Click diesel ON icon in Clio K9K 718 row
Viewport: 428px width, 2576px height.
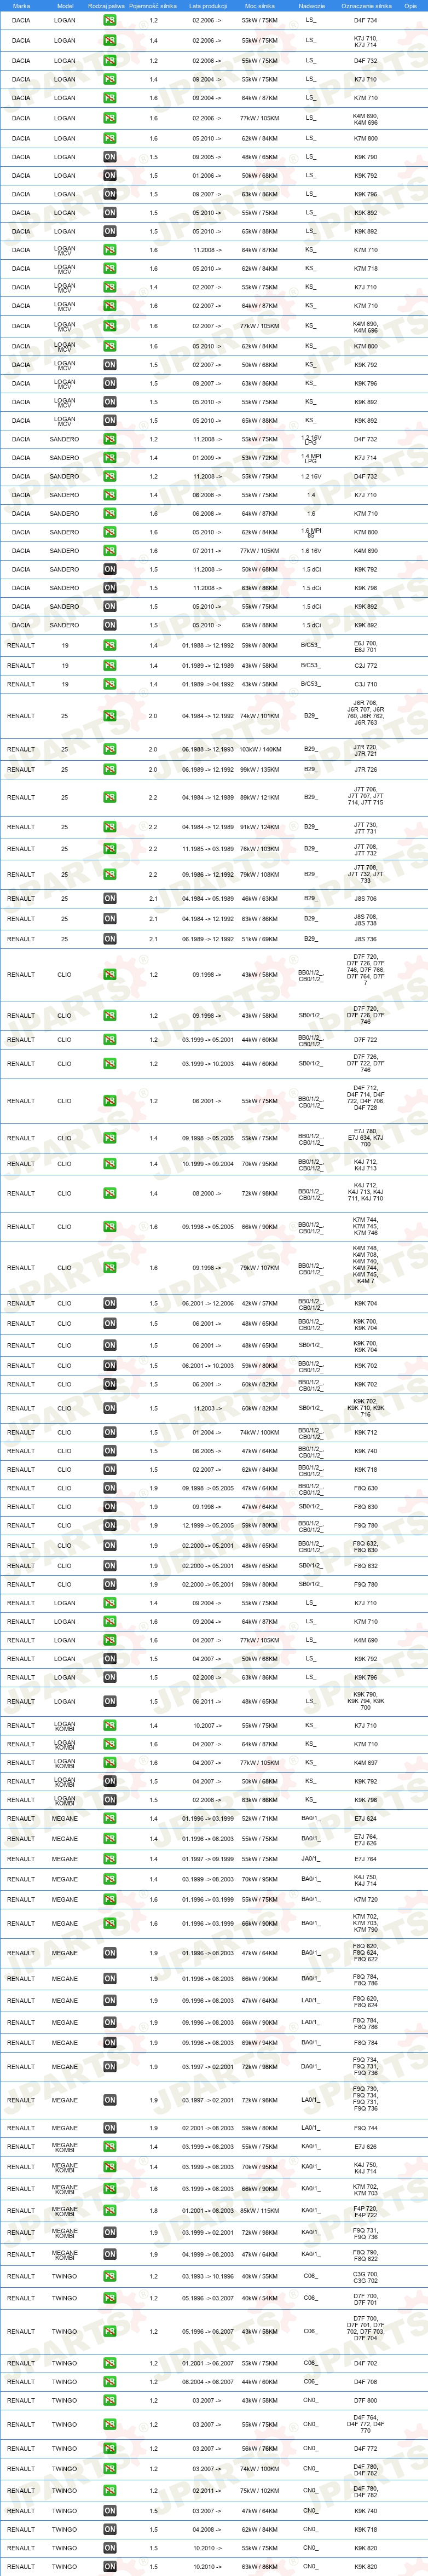pyautogui.click(x=110, y=1470)
